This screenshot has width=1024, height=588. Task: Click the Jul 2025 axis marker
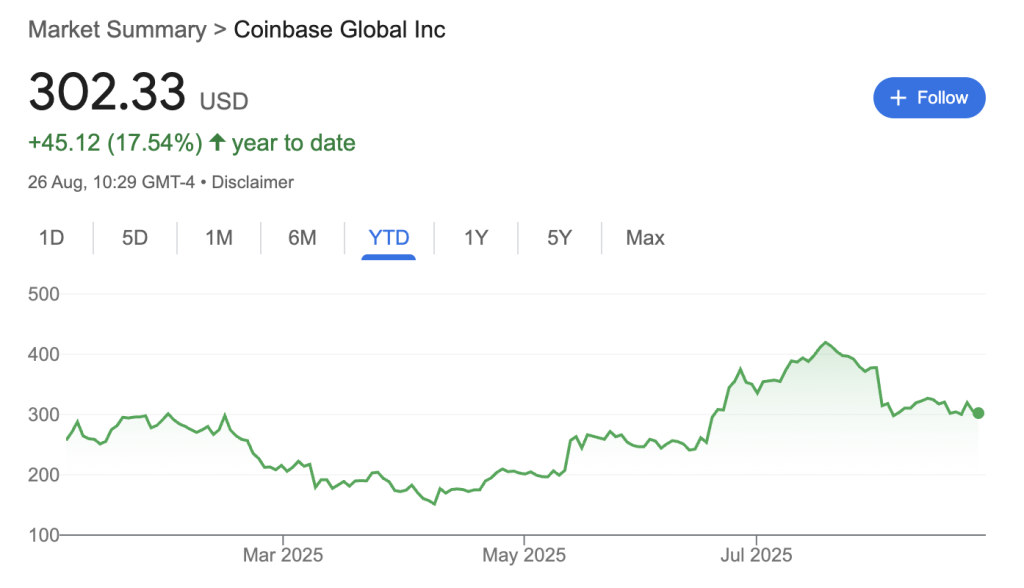pos(756,555)
